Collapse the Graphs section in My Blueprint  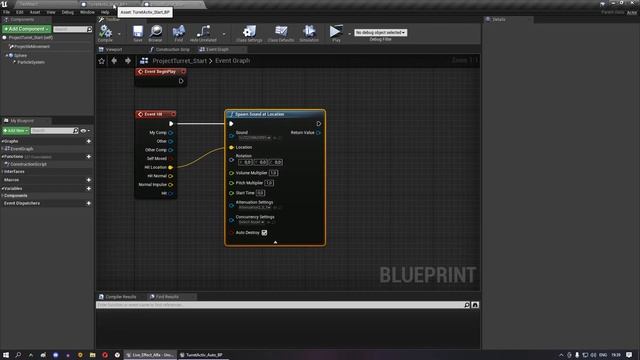tap(2, 141)
